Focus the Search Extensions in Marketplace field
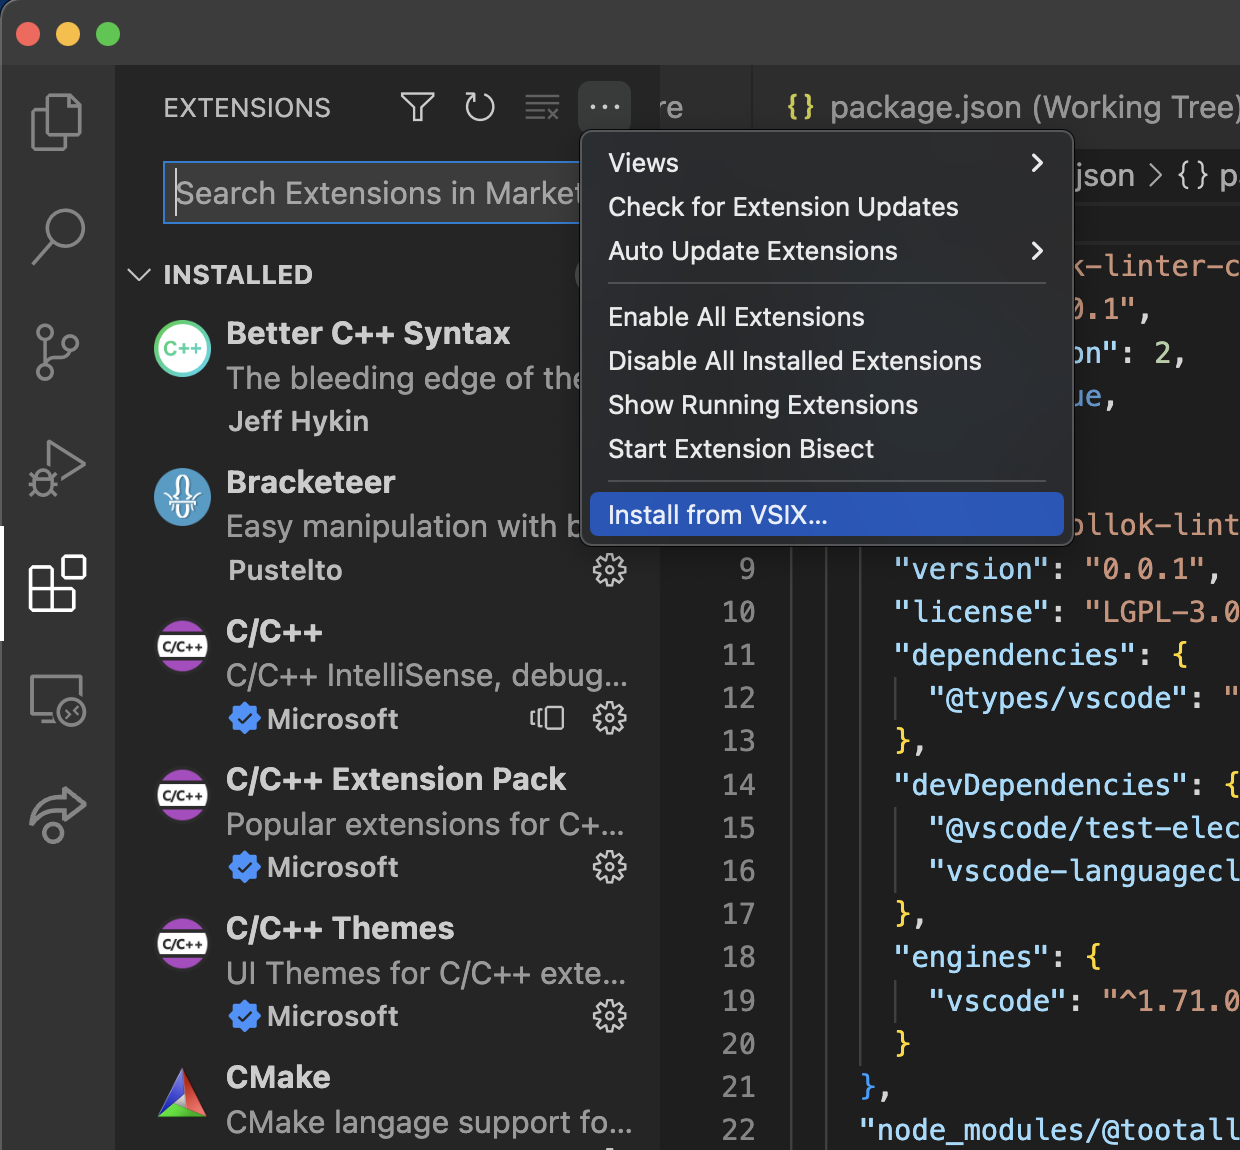1240x1150 pixels. point(372,193)
